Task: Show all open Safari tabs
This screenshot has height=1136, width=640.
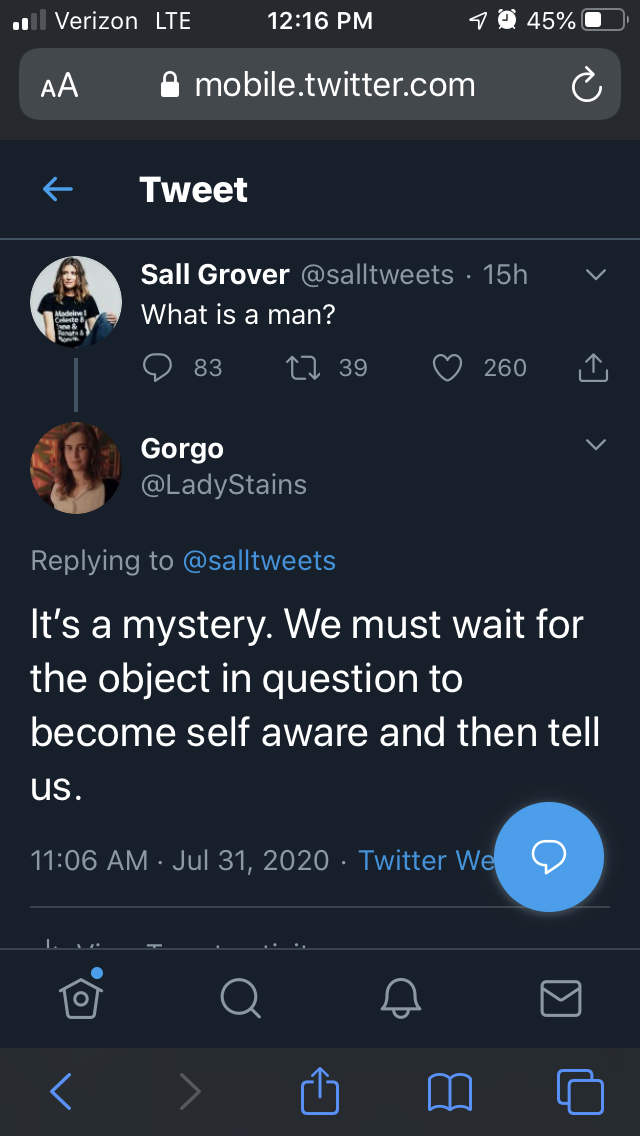Action: (x=579, y=1091)
